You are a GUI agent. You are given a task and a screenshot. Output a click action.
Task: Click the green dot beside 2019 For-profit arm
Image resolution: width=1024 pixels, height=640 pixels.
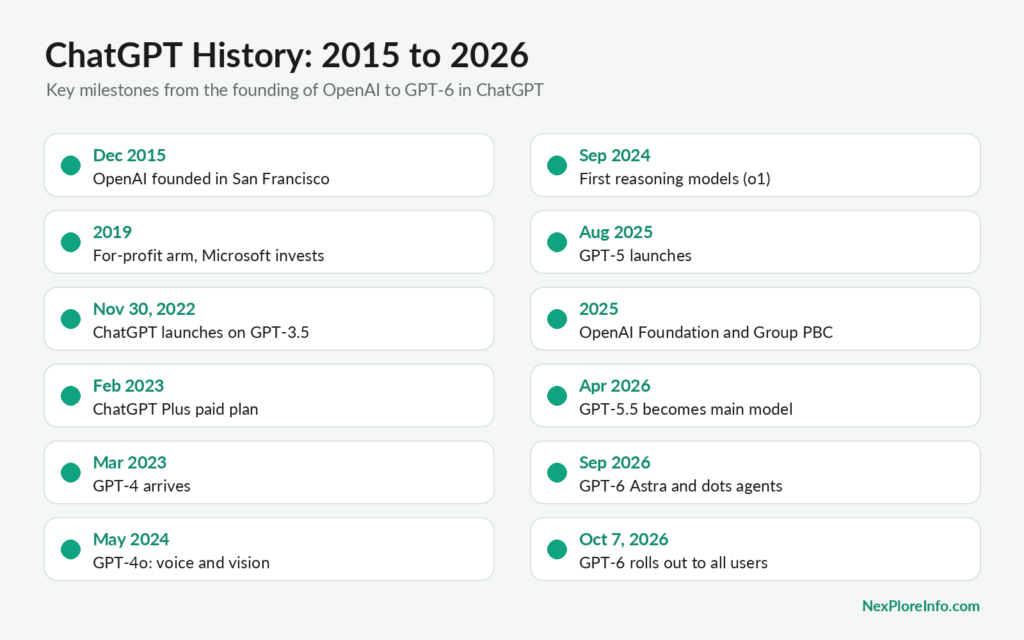click(x=71, y=242)
